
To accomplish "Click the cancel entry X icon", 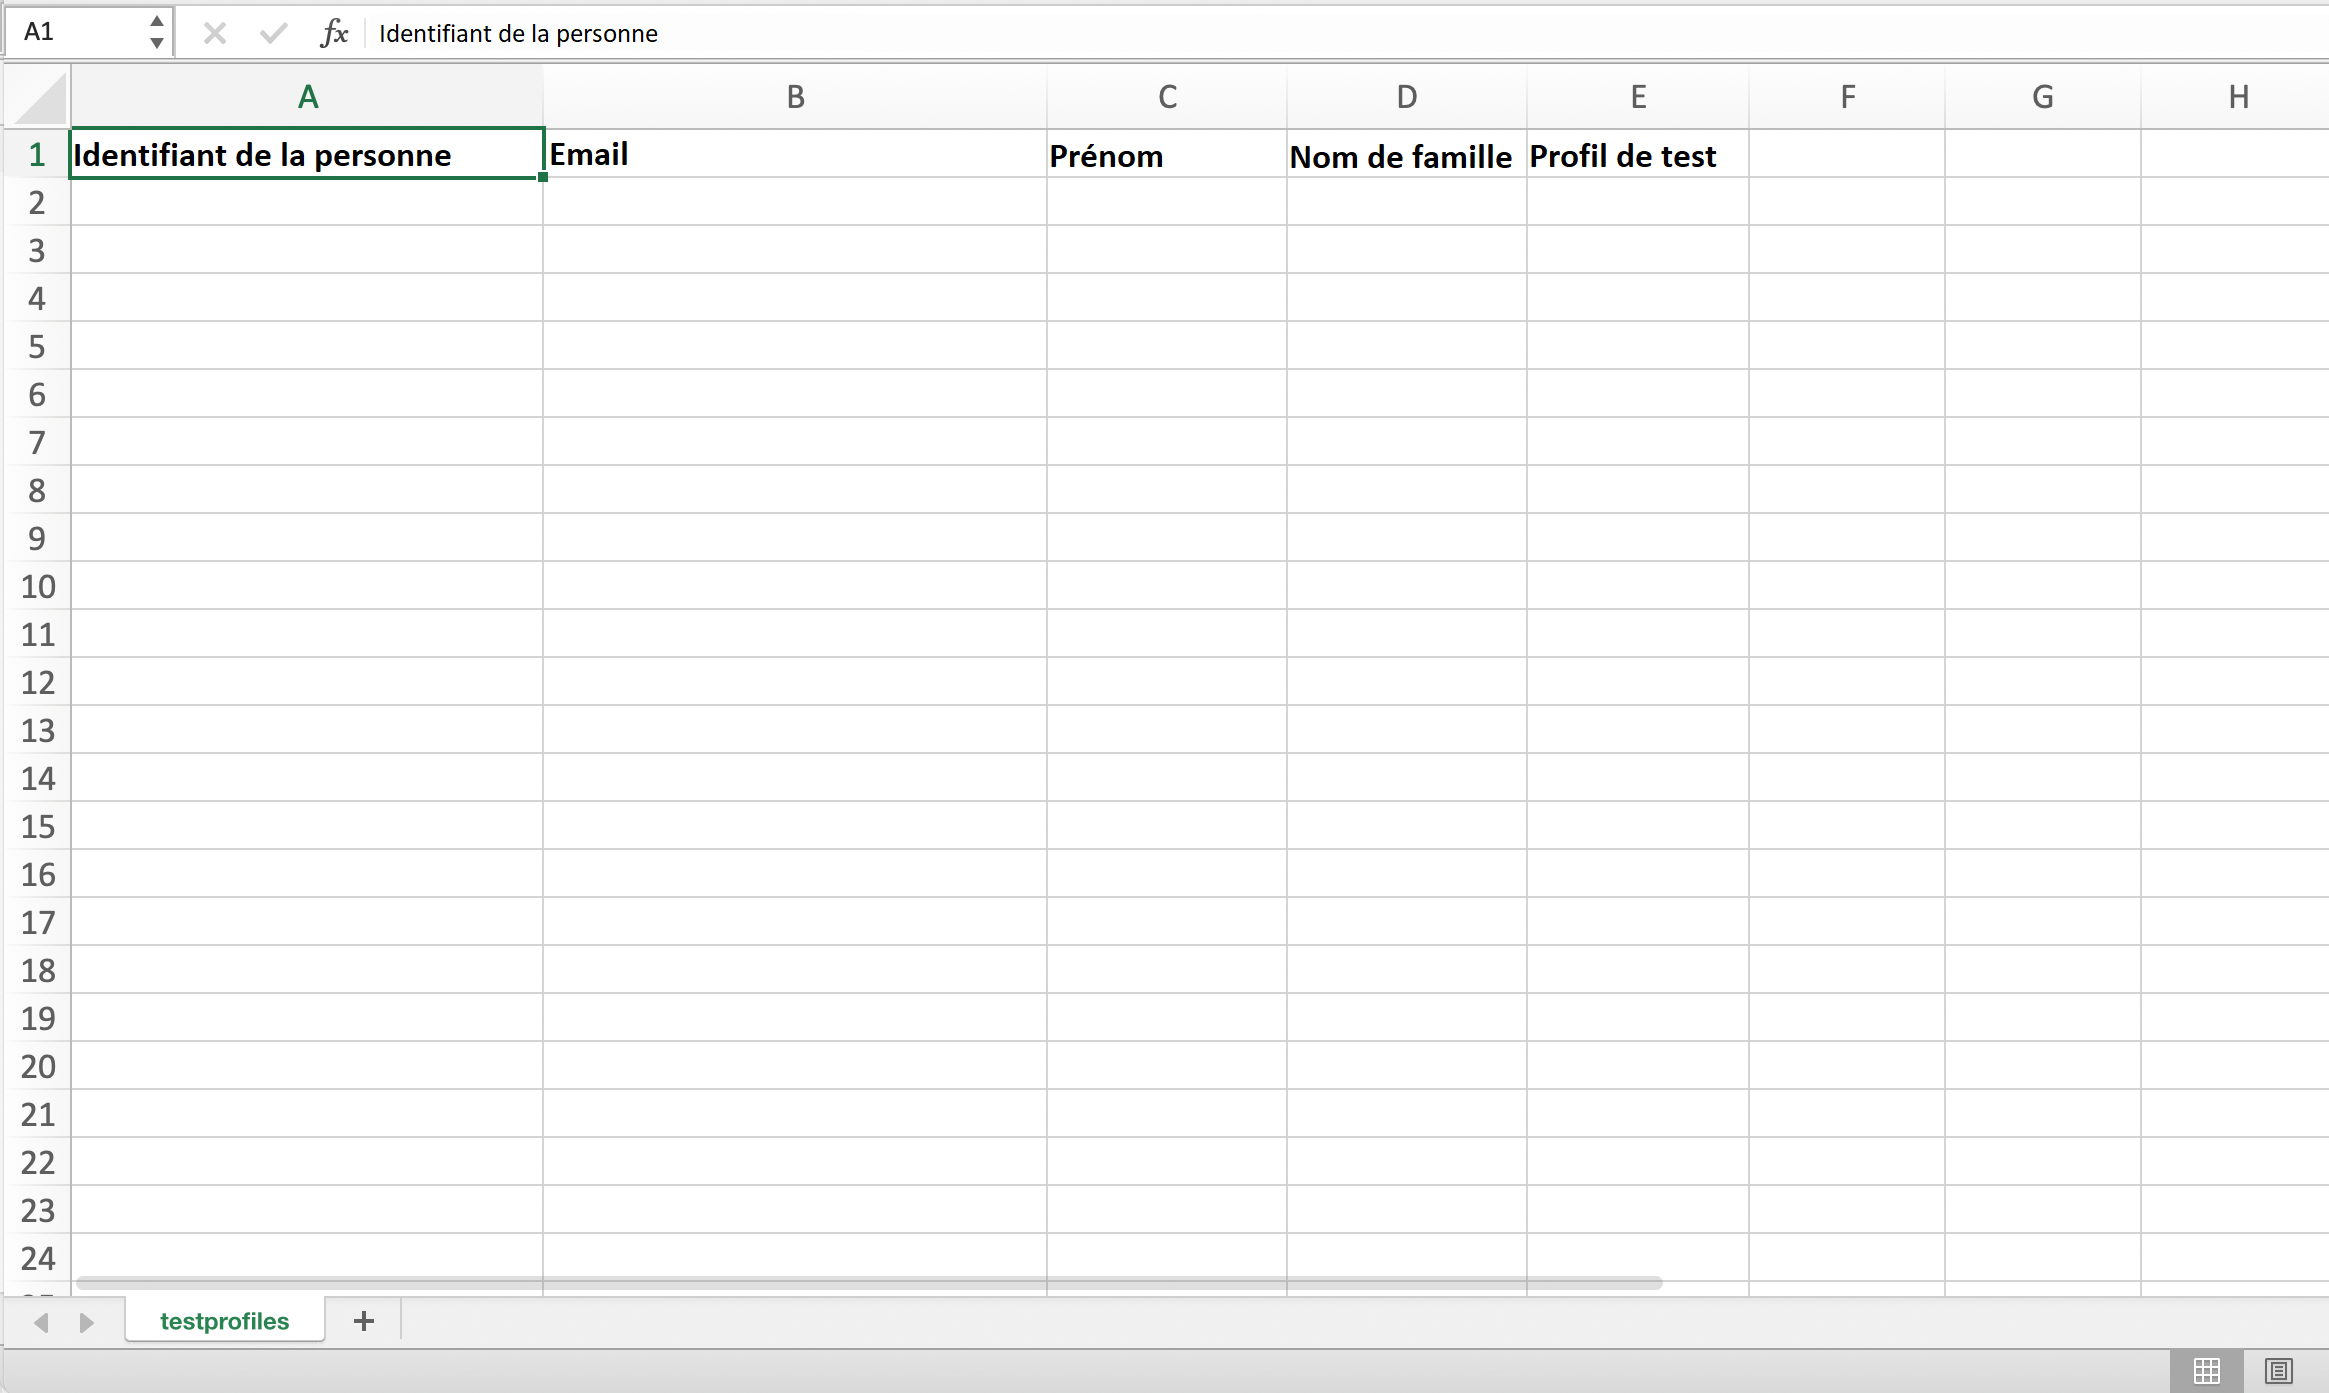I will pyautogui.click(x=214, y=34).
